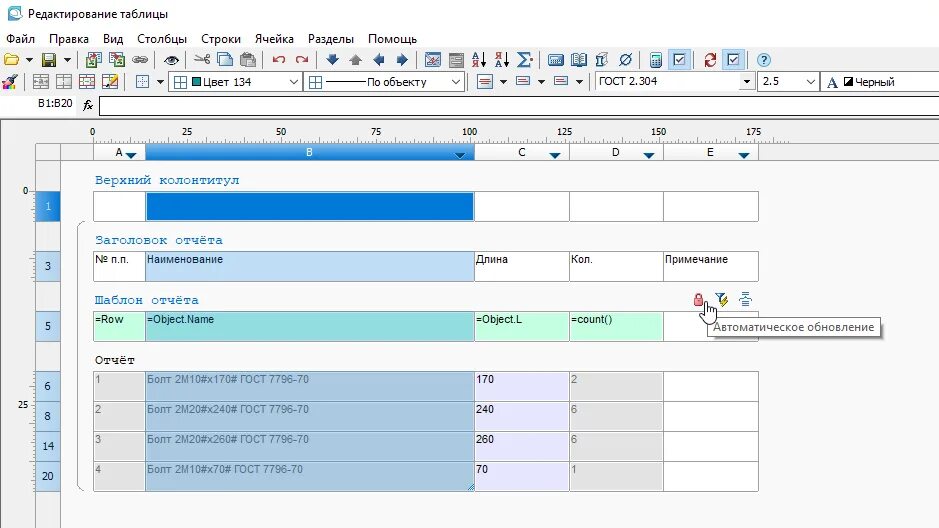Click the blue left arrow icon
This screenshot has width=939, height=528.
[378, 60]
